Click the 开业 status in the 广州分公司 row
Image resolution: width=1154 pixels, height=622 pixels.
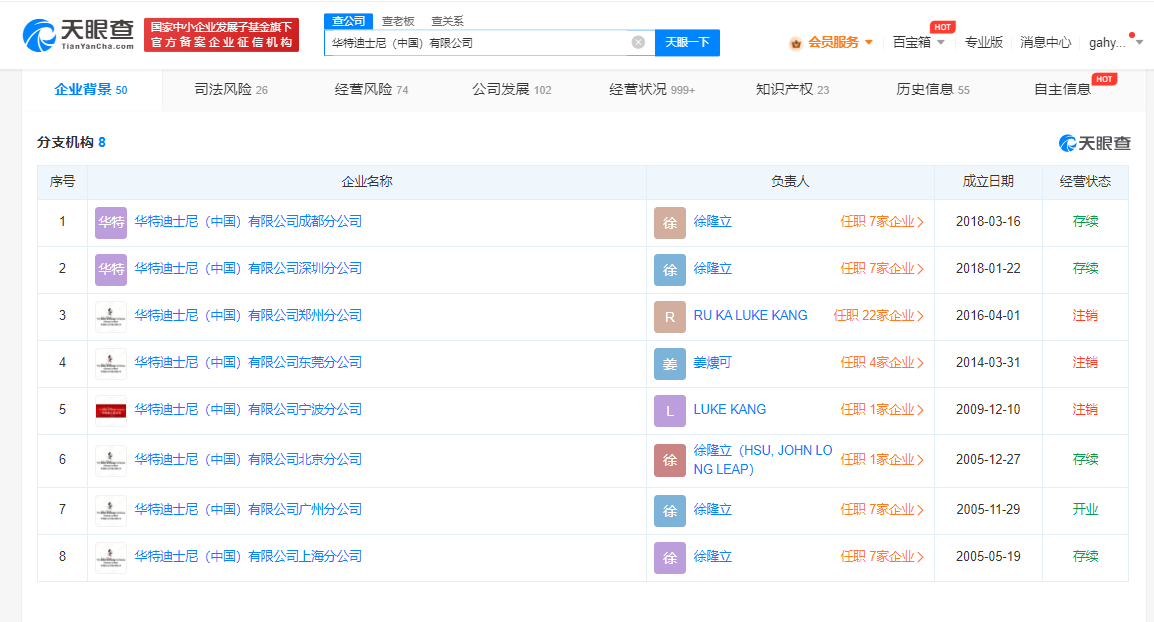pos(1085,510)
